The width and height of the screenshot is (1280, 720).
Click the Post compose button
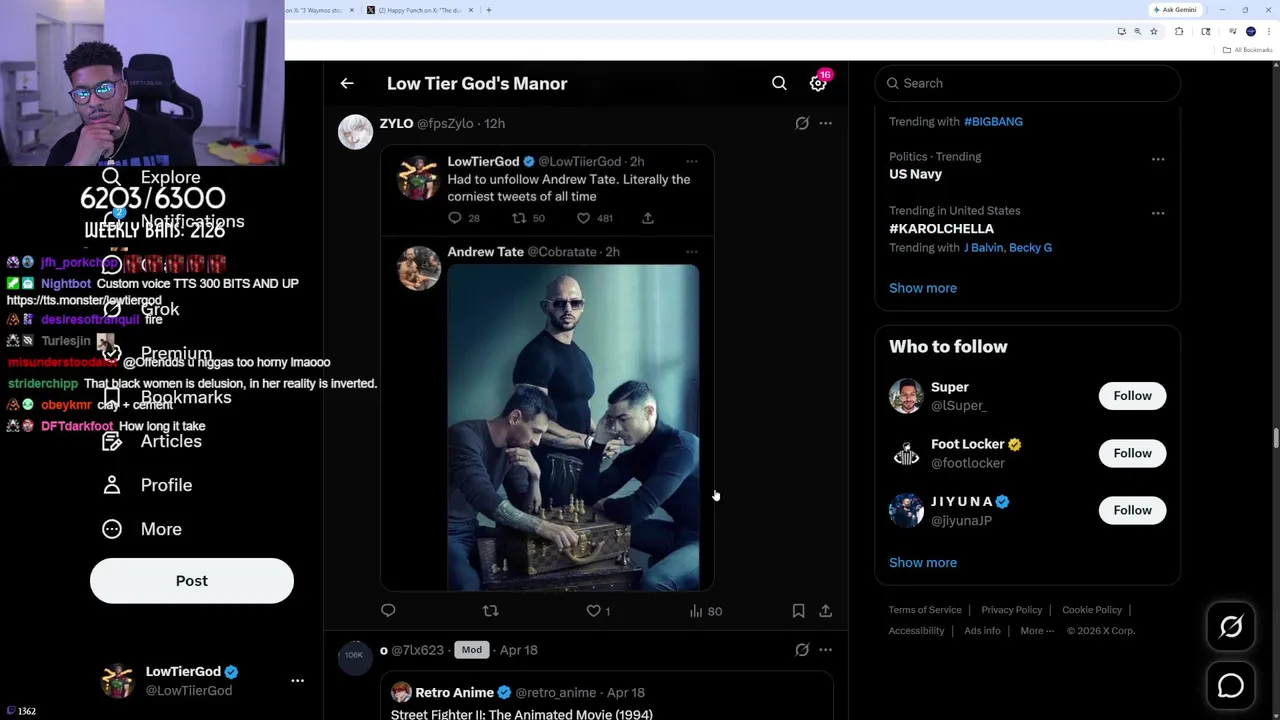click(192, 581)
